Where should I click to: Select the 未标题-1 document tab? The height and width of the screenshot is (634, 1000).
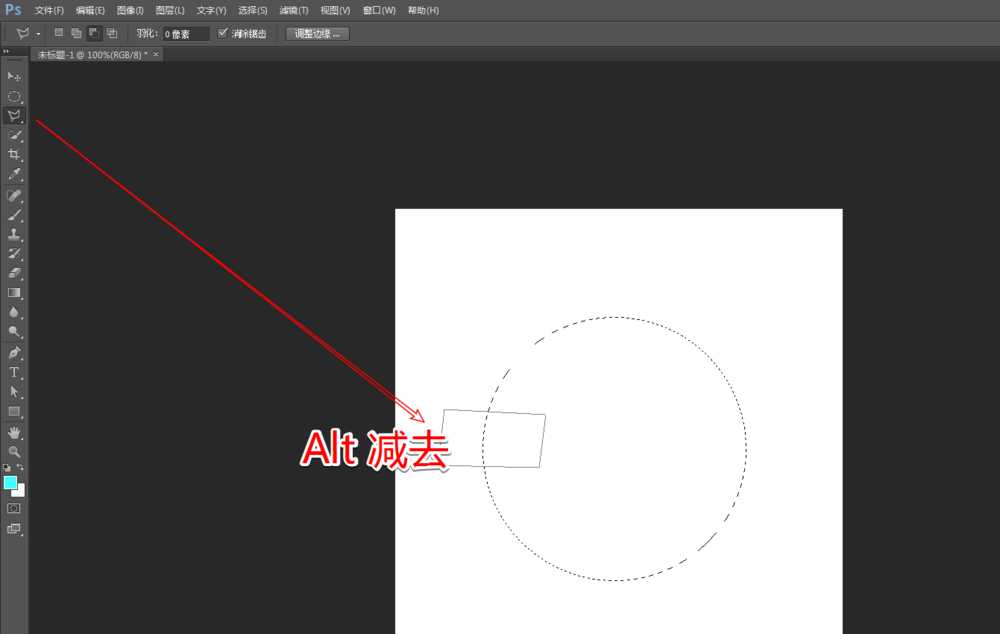pyautogui.click(x=90, y=54)
